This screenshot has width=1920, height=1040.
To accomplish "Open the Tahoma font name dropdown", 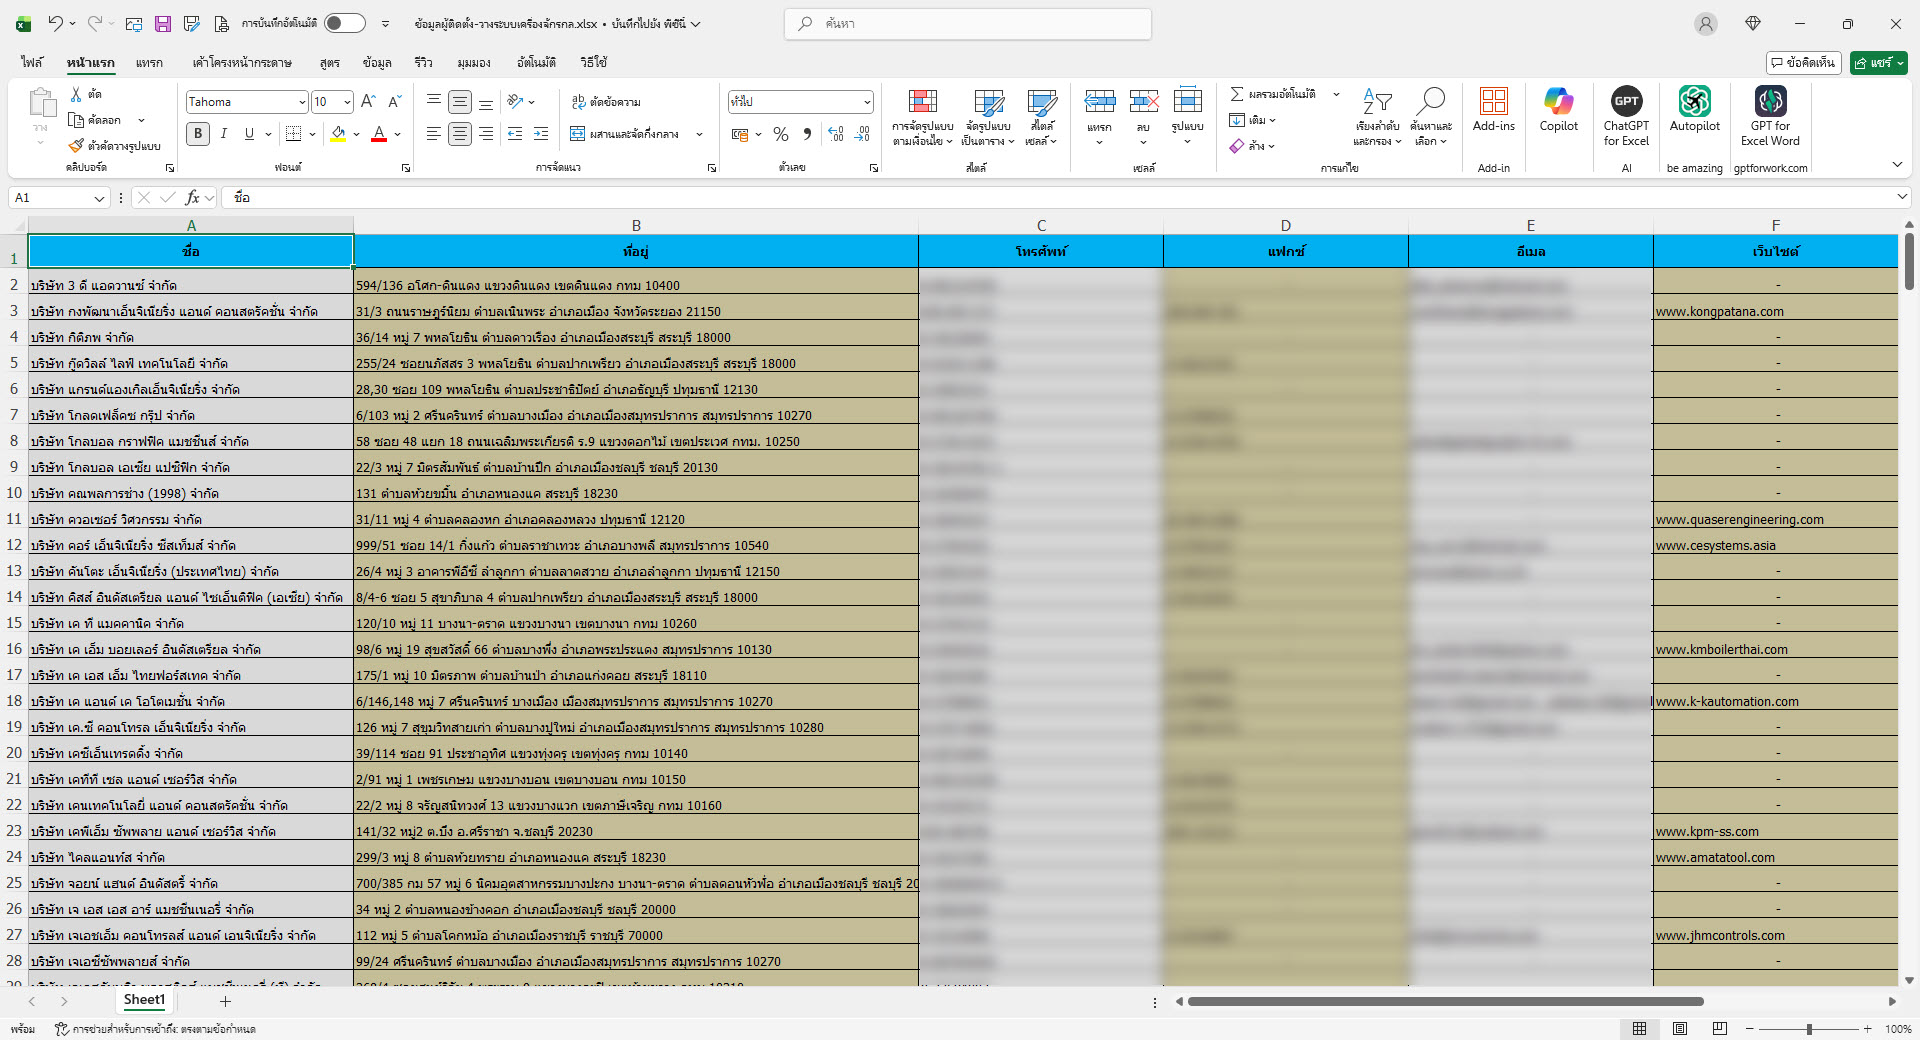I will pos(301,102).
